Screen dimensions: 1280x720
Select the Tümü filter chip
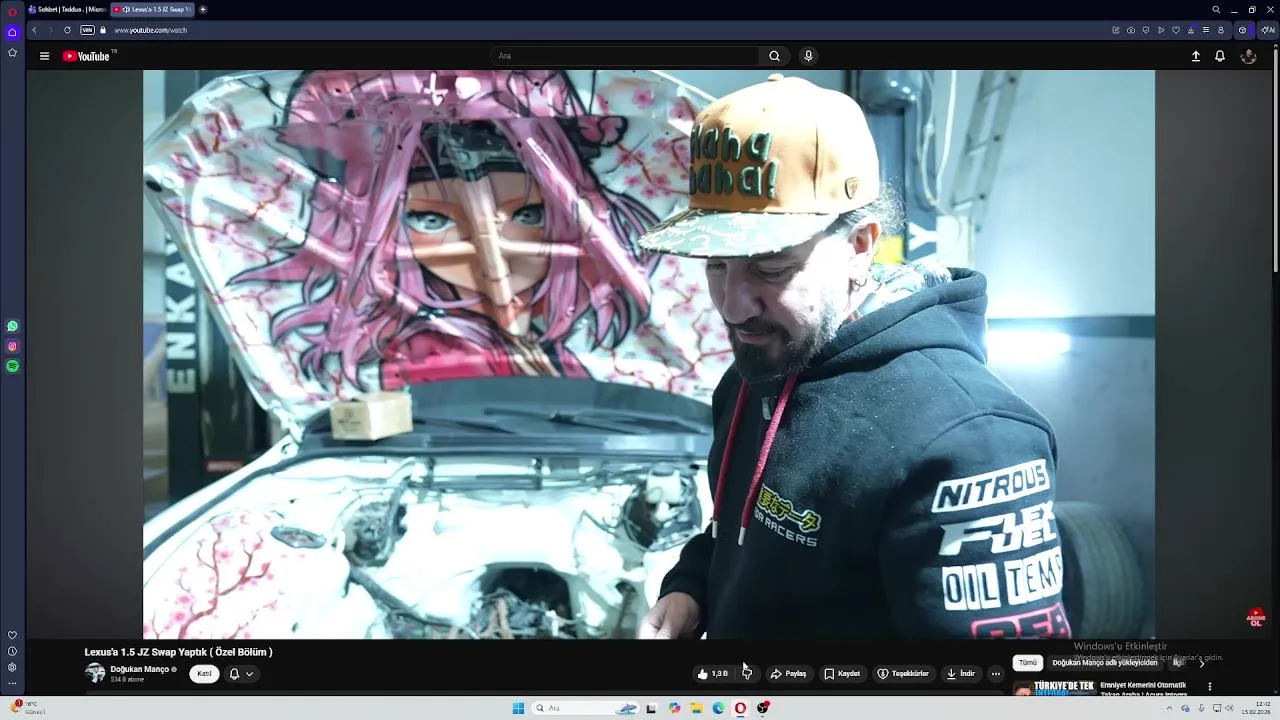pyautogui.click(x=1028, y=663)
